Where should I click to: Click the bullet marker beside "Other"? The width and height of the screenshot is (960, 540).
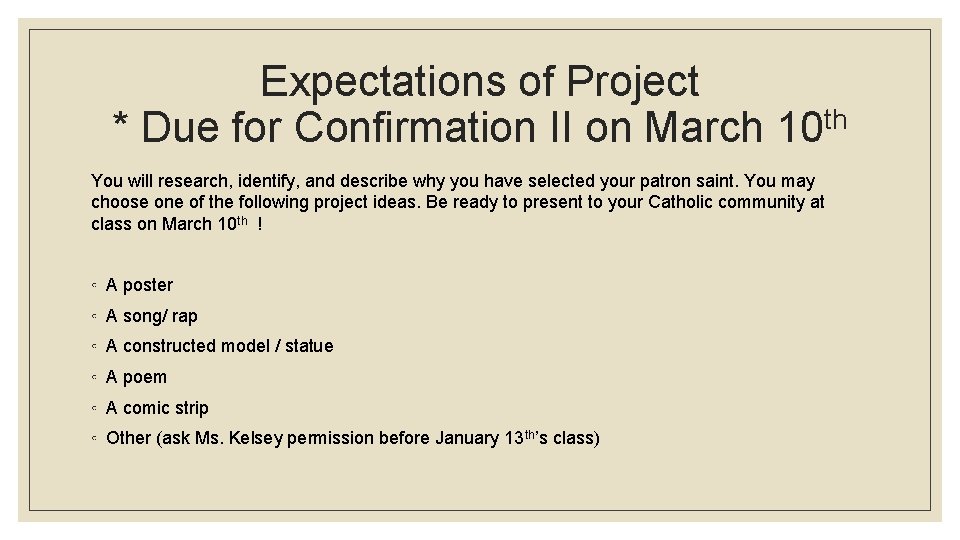pos(93,439)
